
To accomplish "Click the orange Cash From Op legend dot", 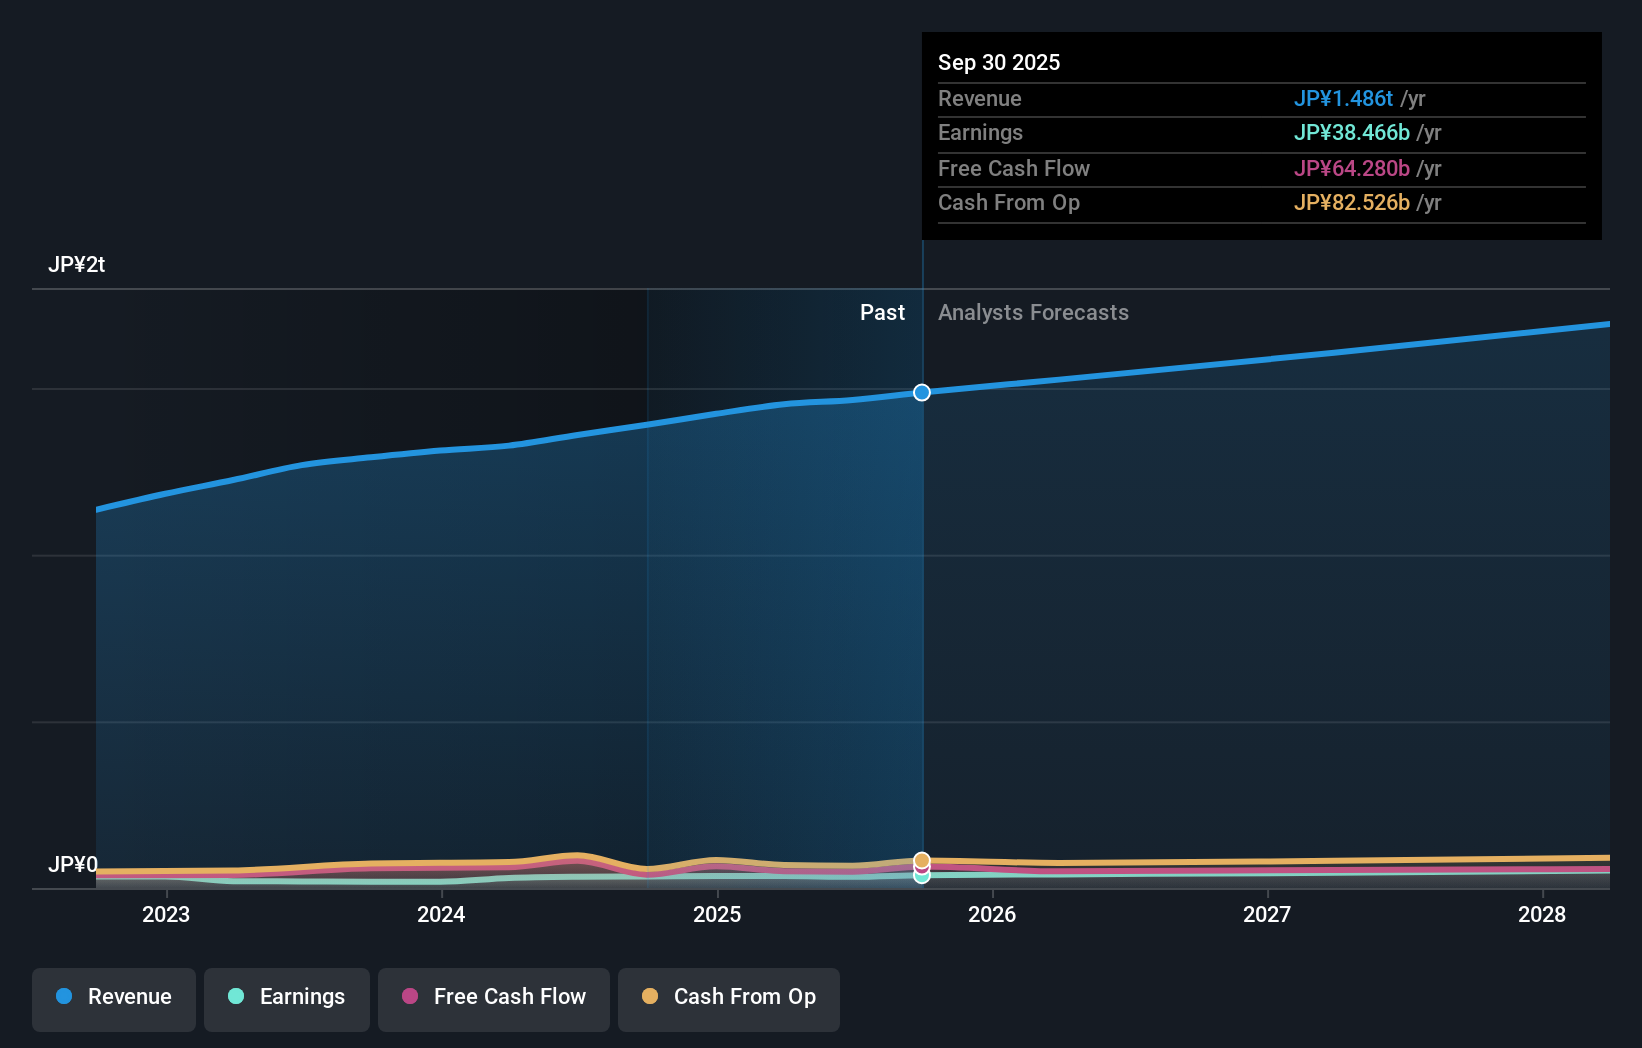I will pos(651,996).
